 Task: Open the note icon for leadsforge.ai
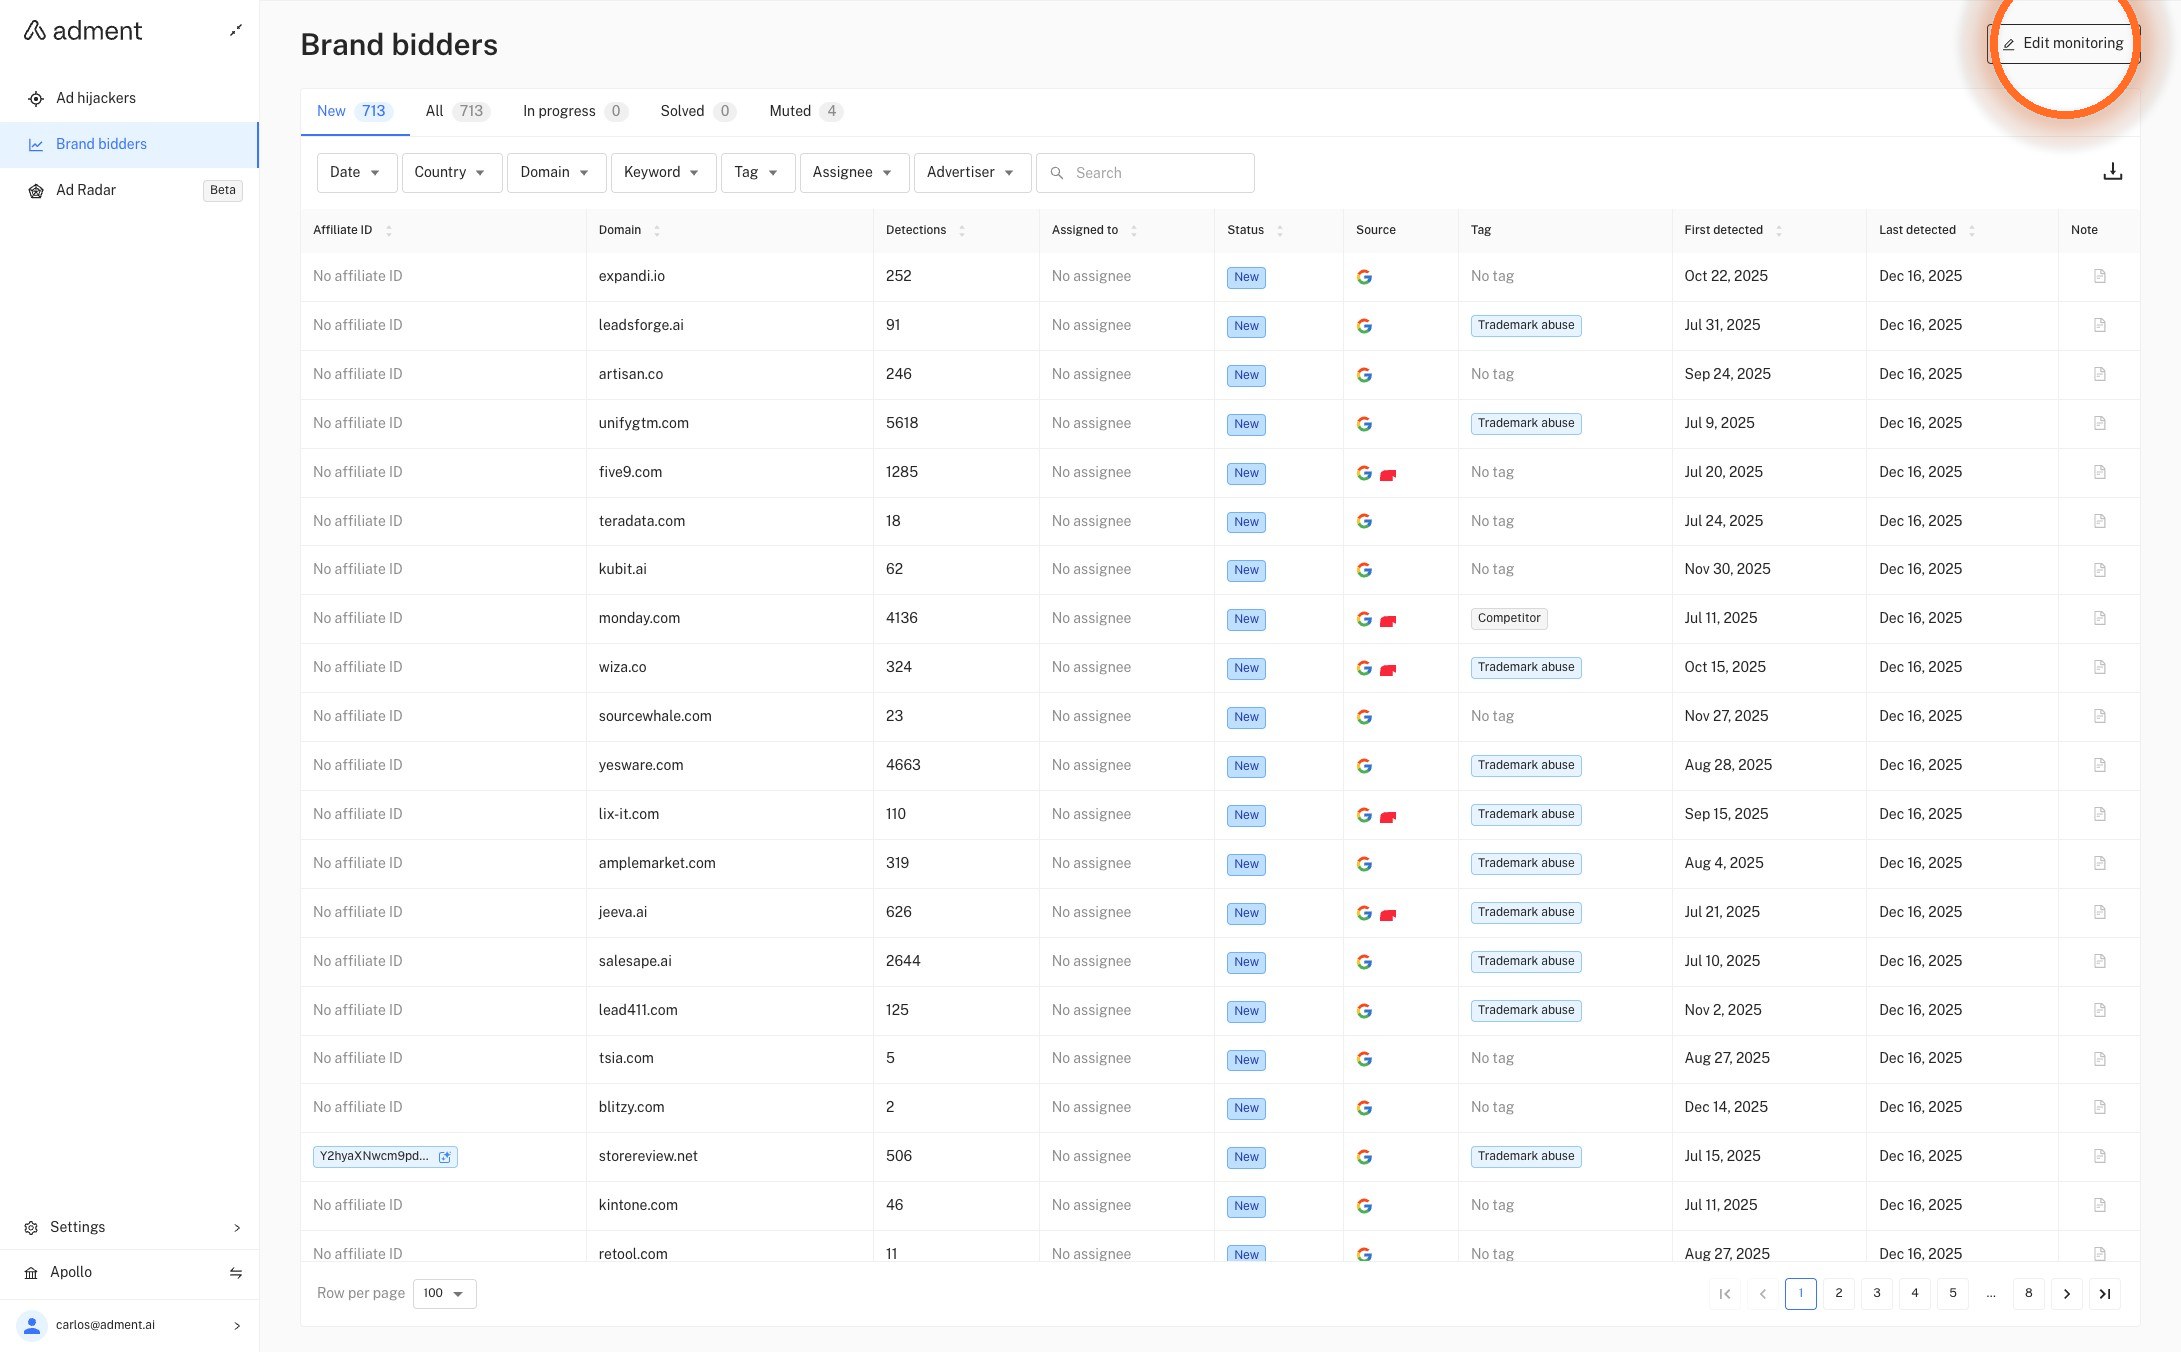click(x=2100, y=325)
